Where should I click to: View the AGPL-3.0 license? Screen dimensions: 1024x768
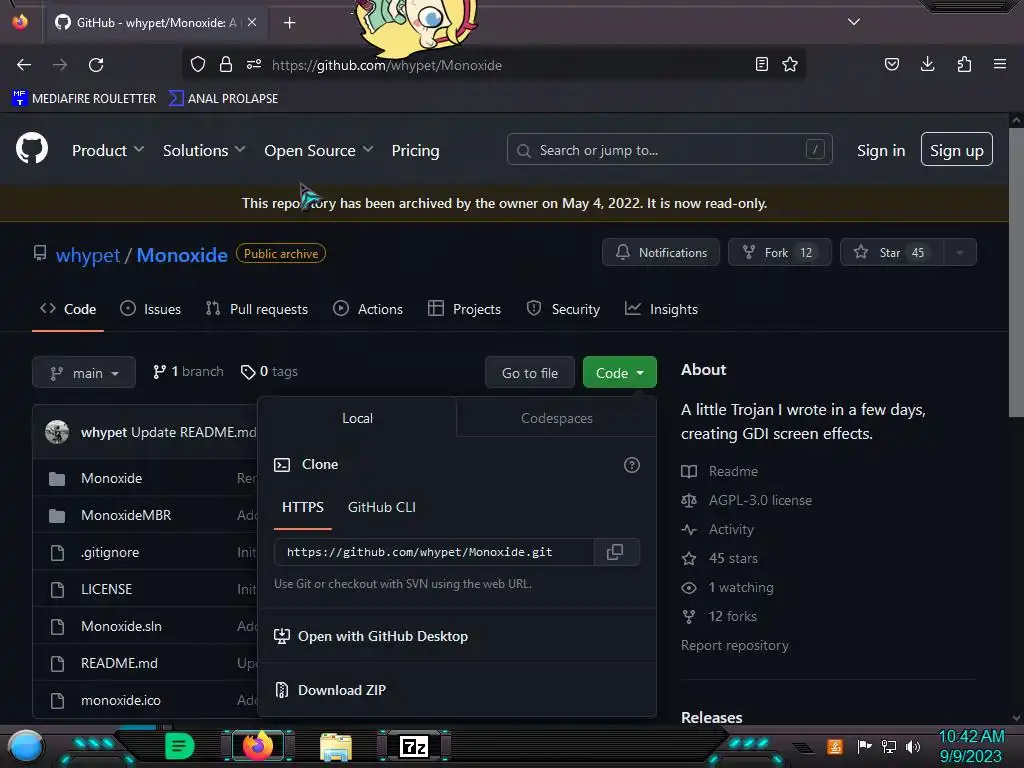[x=746, y=500]
